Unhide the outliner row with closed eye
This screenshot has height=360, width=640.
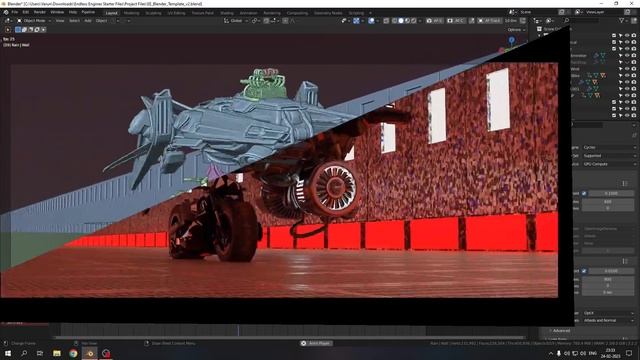(627, 62)
